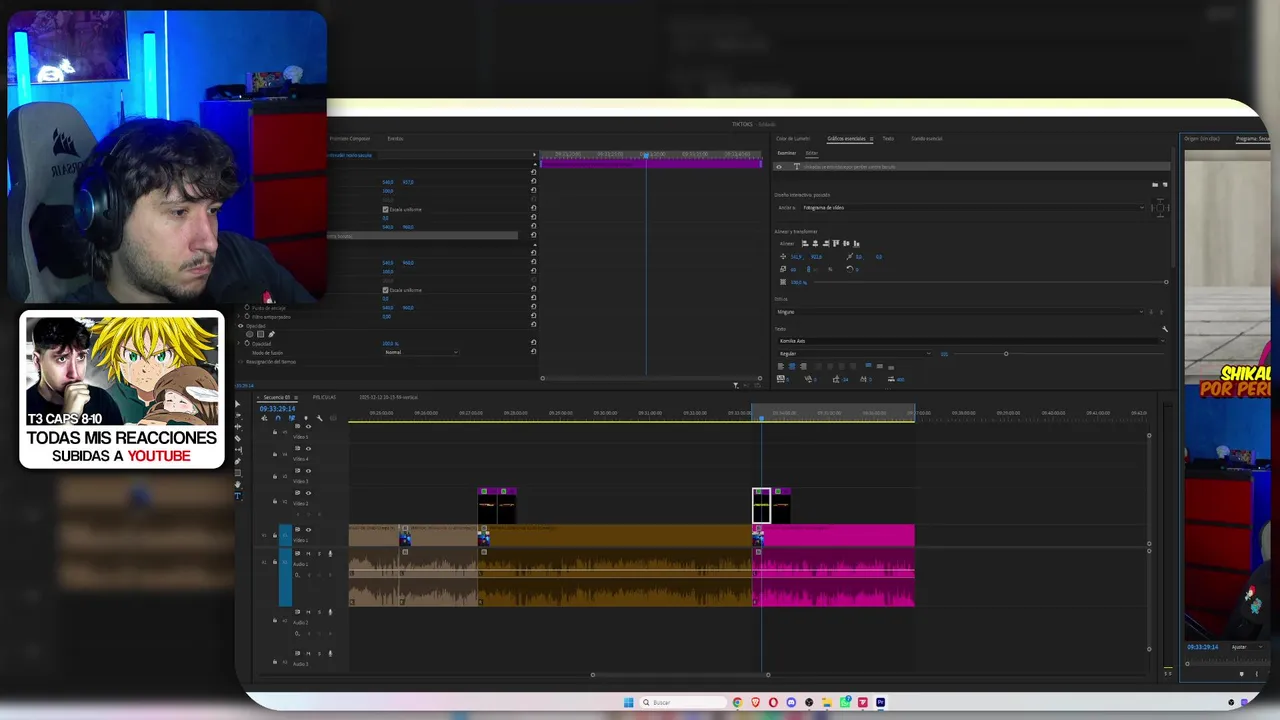Open the Modo de fusión Normal dropdown
This screenshot has height=720, width=1280.
pos(421,352)
